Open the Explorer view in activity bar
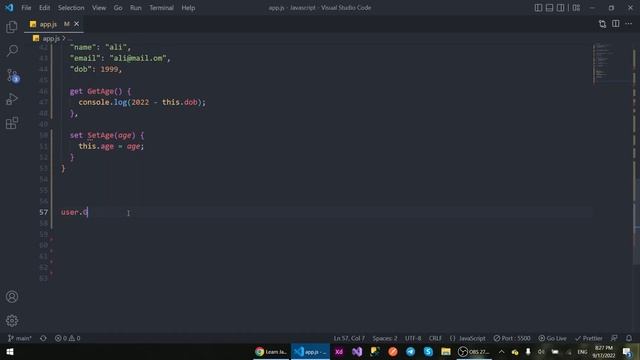The image size is (640, 360). [12, 27]
